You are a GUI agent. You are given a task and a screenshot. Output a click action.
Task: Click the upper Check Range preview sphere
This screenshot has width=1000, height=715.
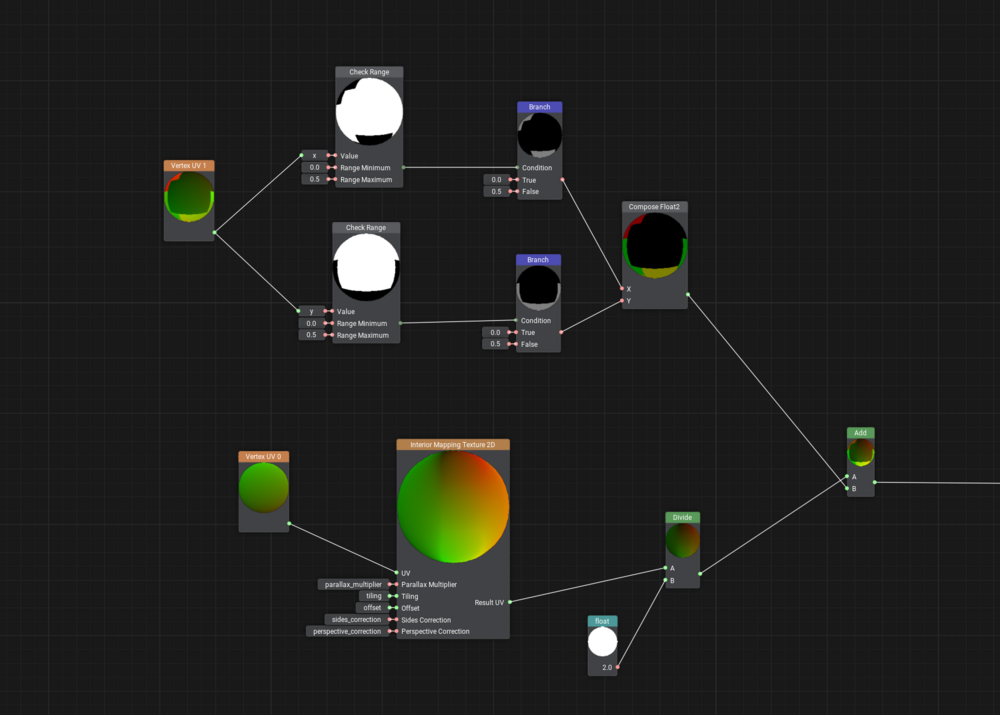click(368, 112)
